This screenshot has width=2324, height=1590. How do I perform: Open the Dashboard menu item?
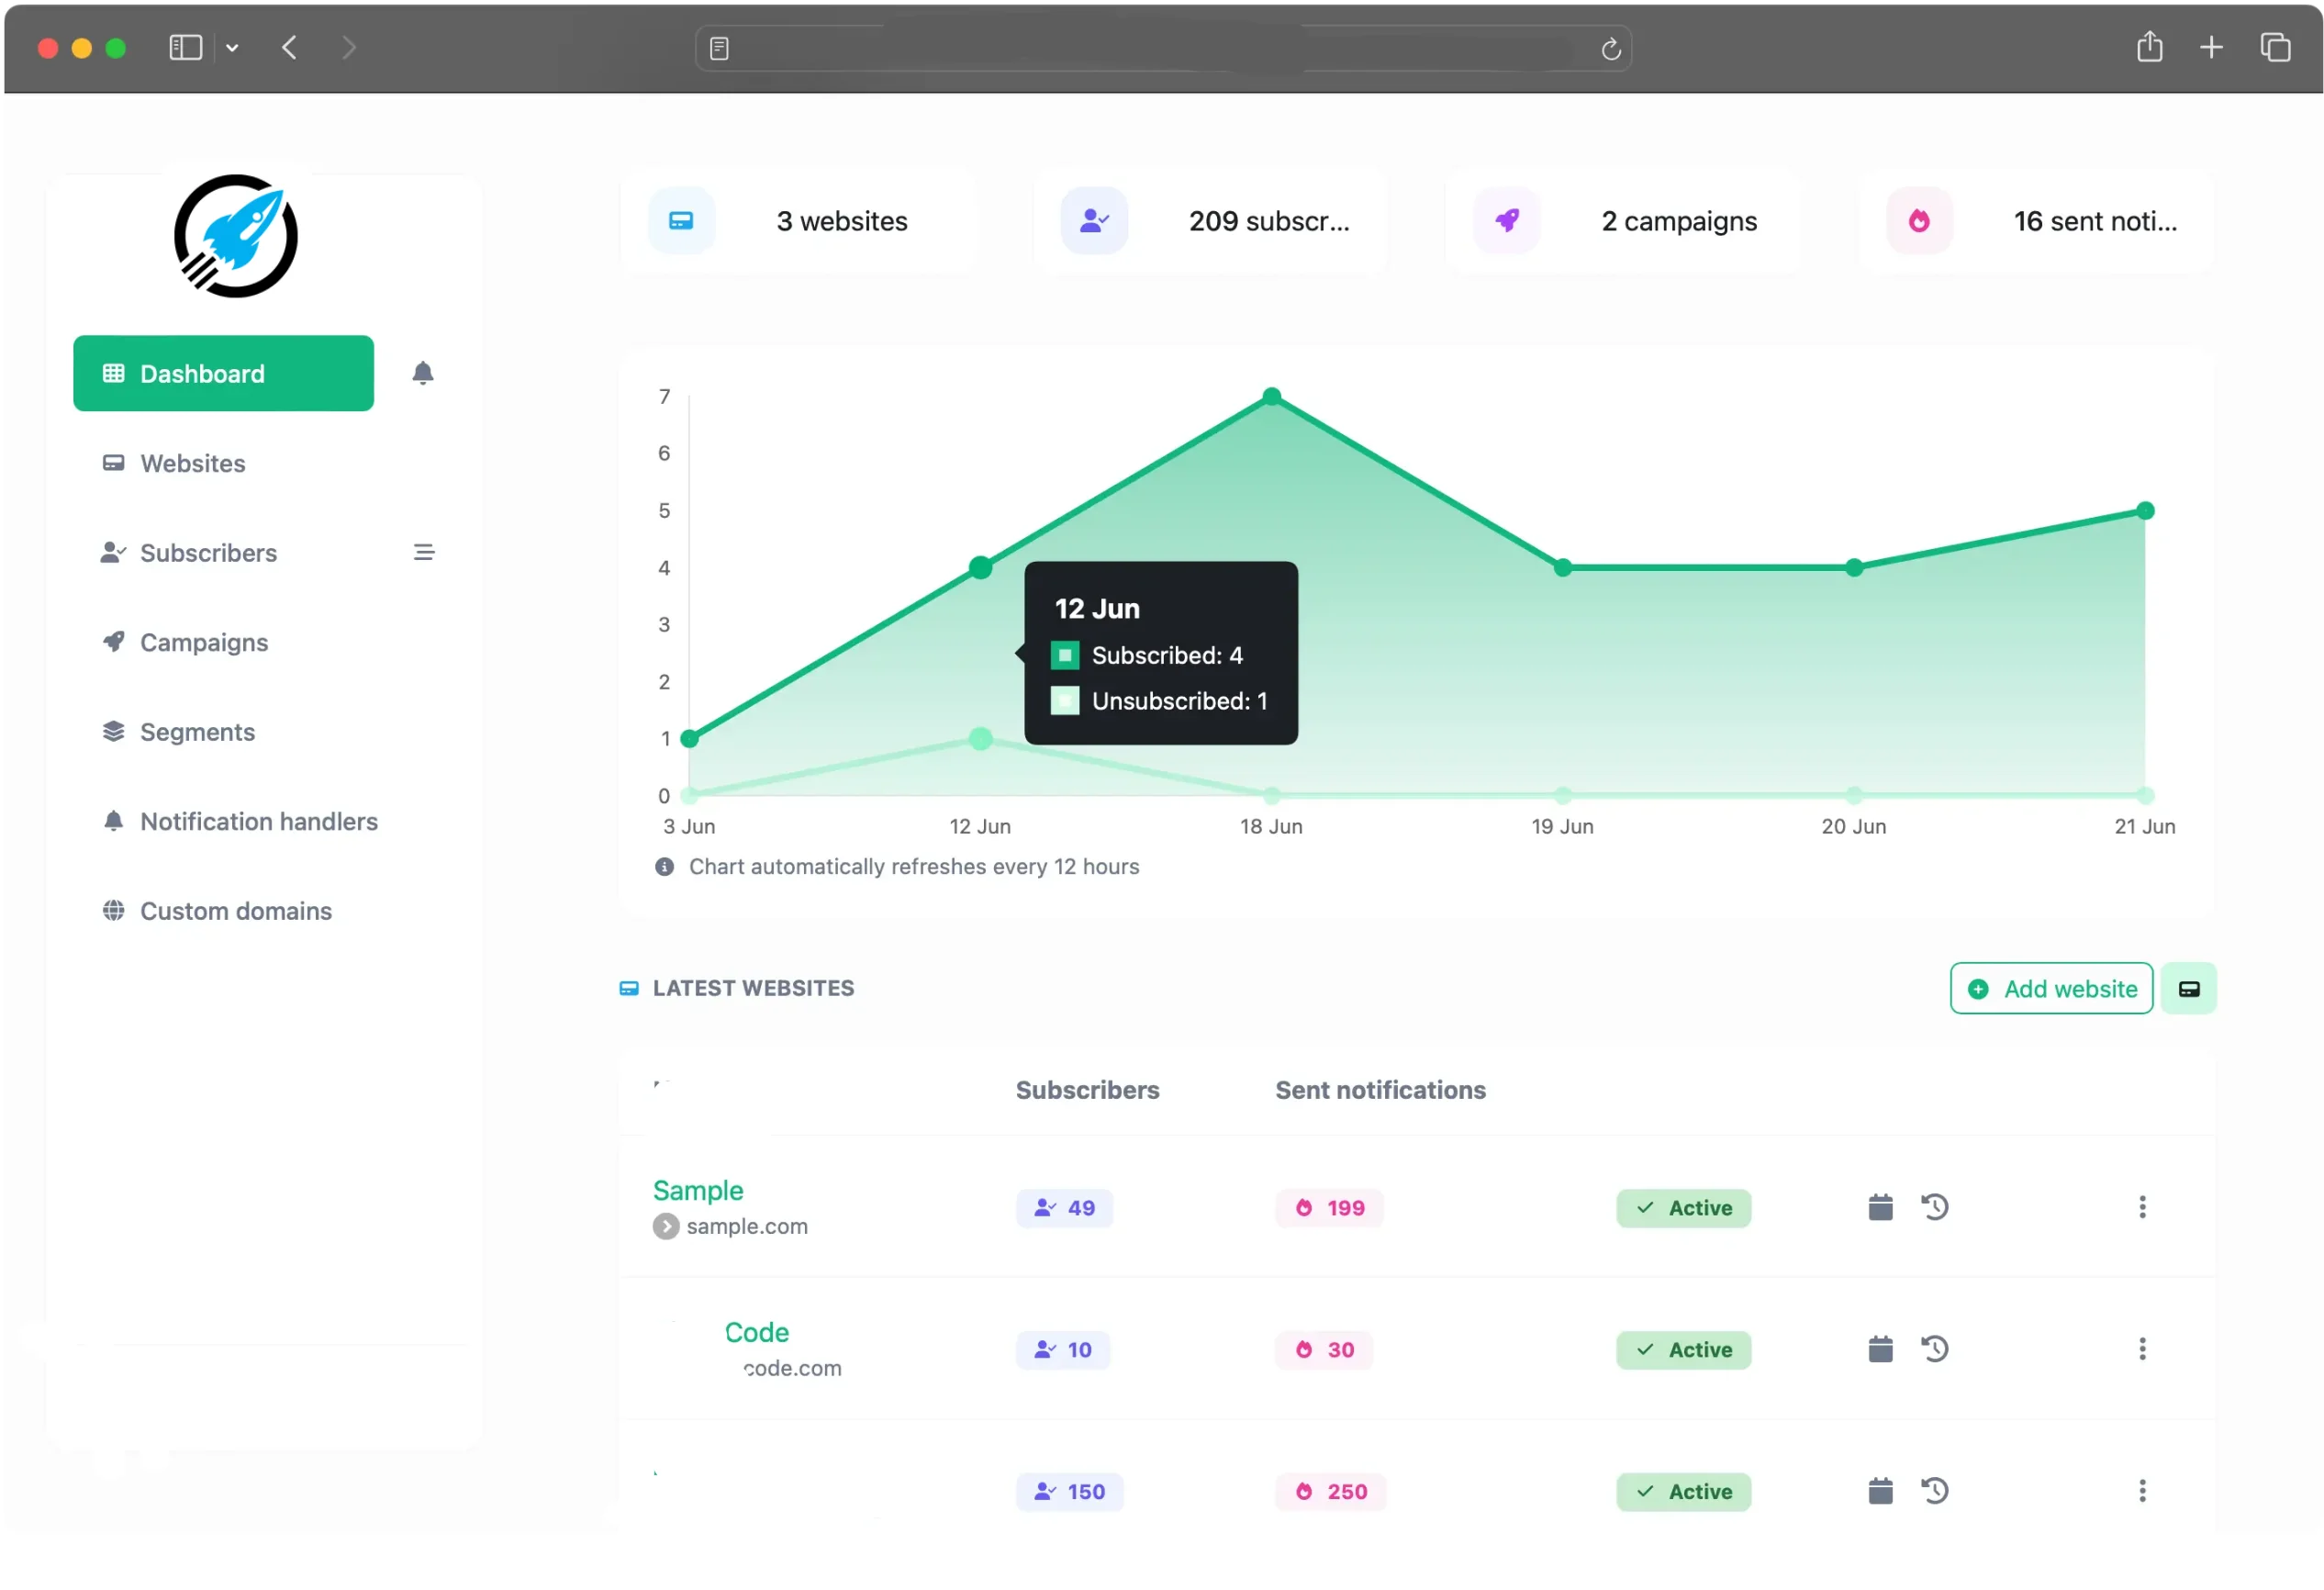[223, 373]
